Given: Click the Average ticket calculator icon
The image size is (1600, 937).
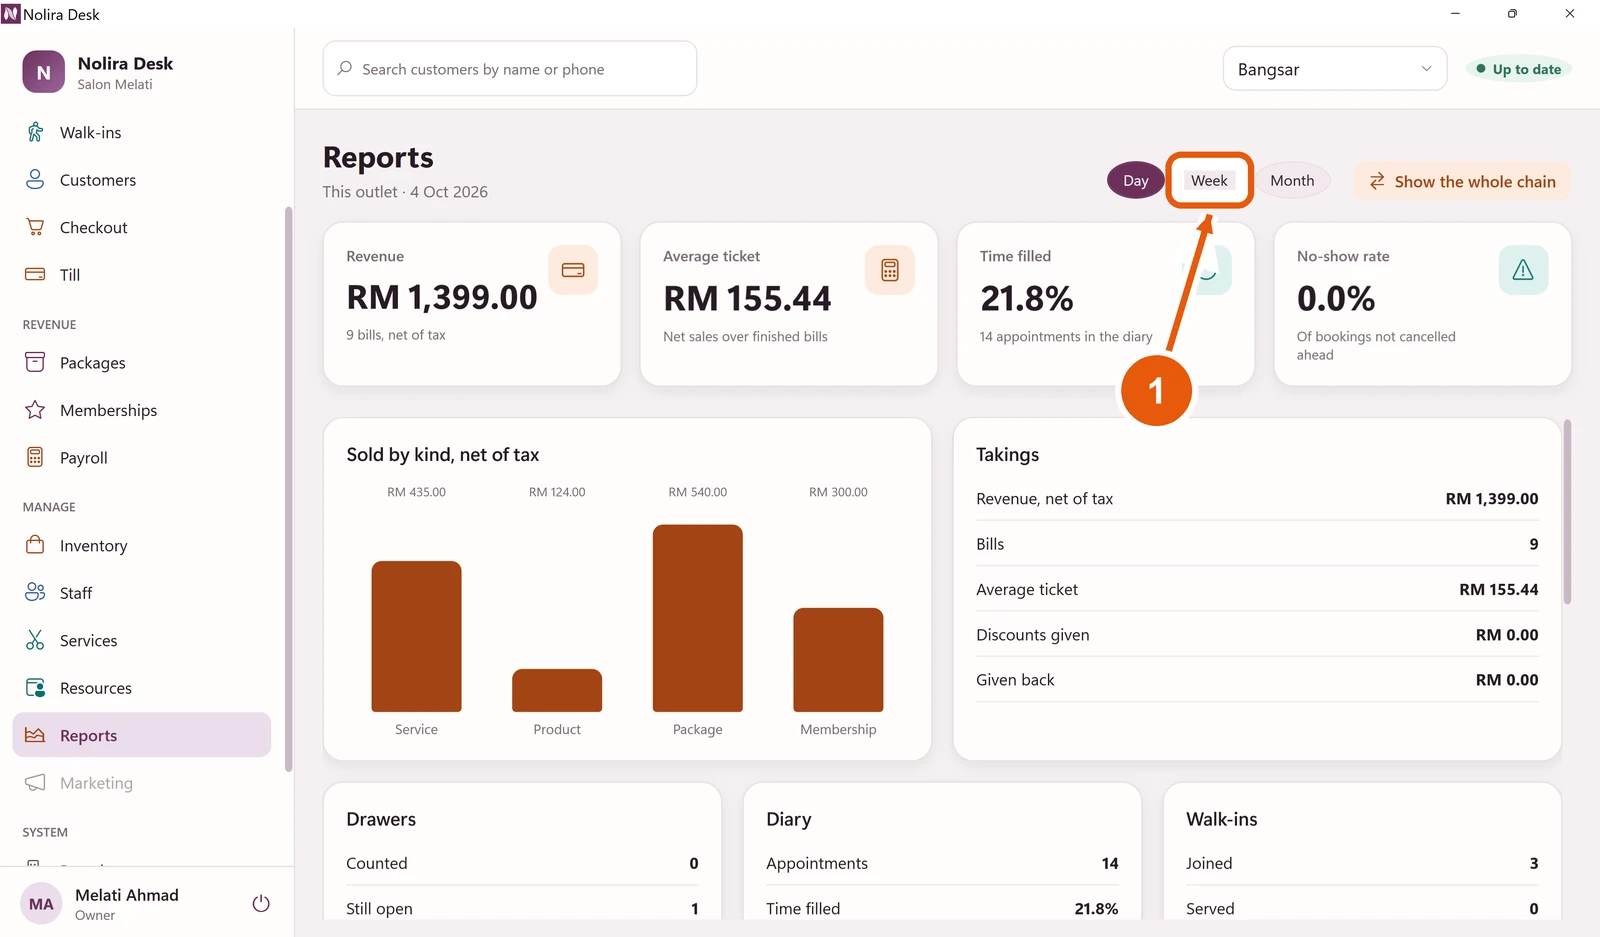Looking at the screenshot, I should [890, 270].
